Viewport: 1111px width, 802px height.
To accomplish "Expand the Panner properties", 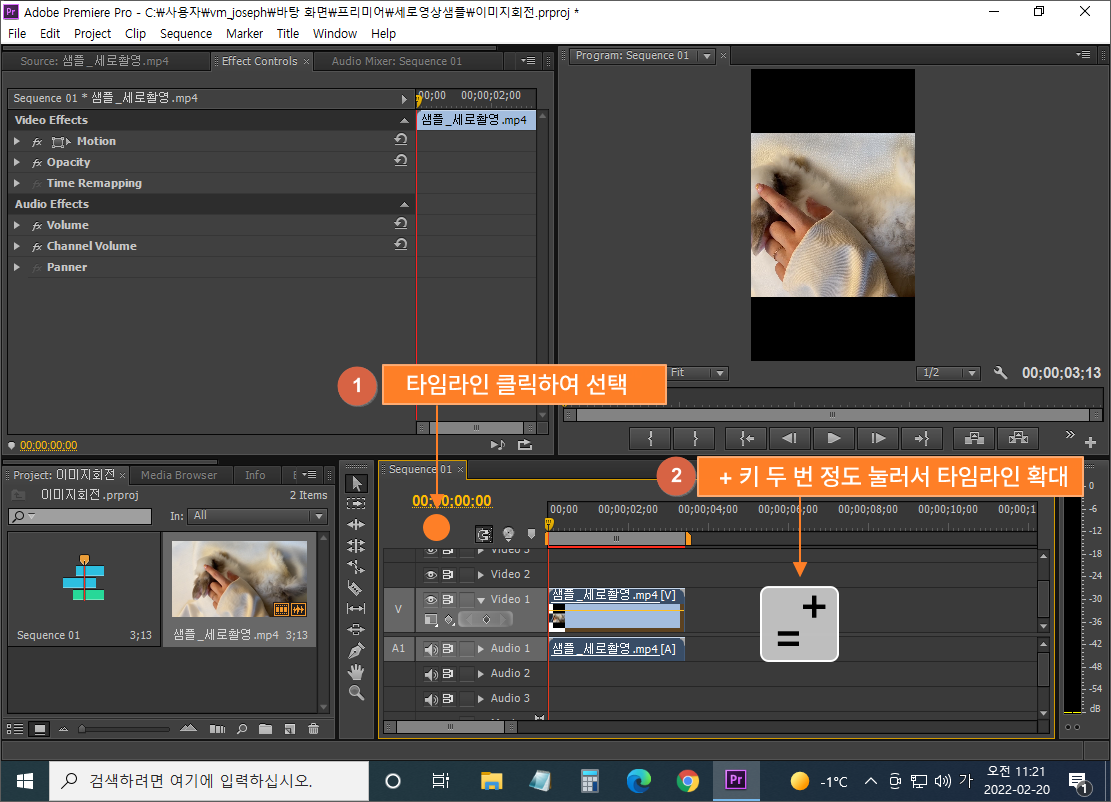I will point(17,267).
